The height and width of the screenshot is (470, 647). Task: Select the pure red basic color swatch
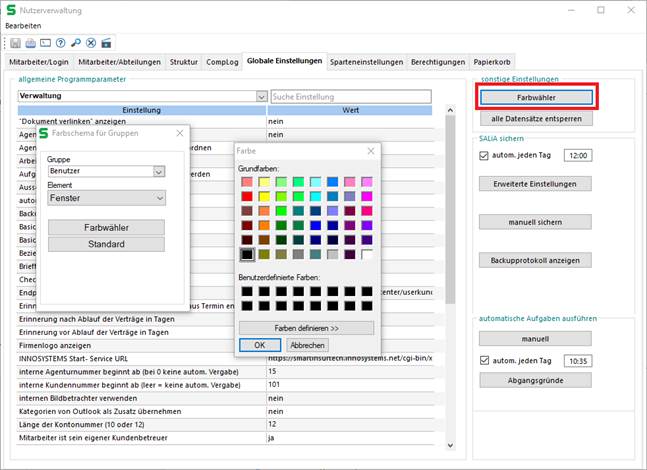[x=246, y=198]
